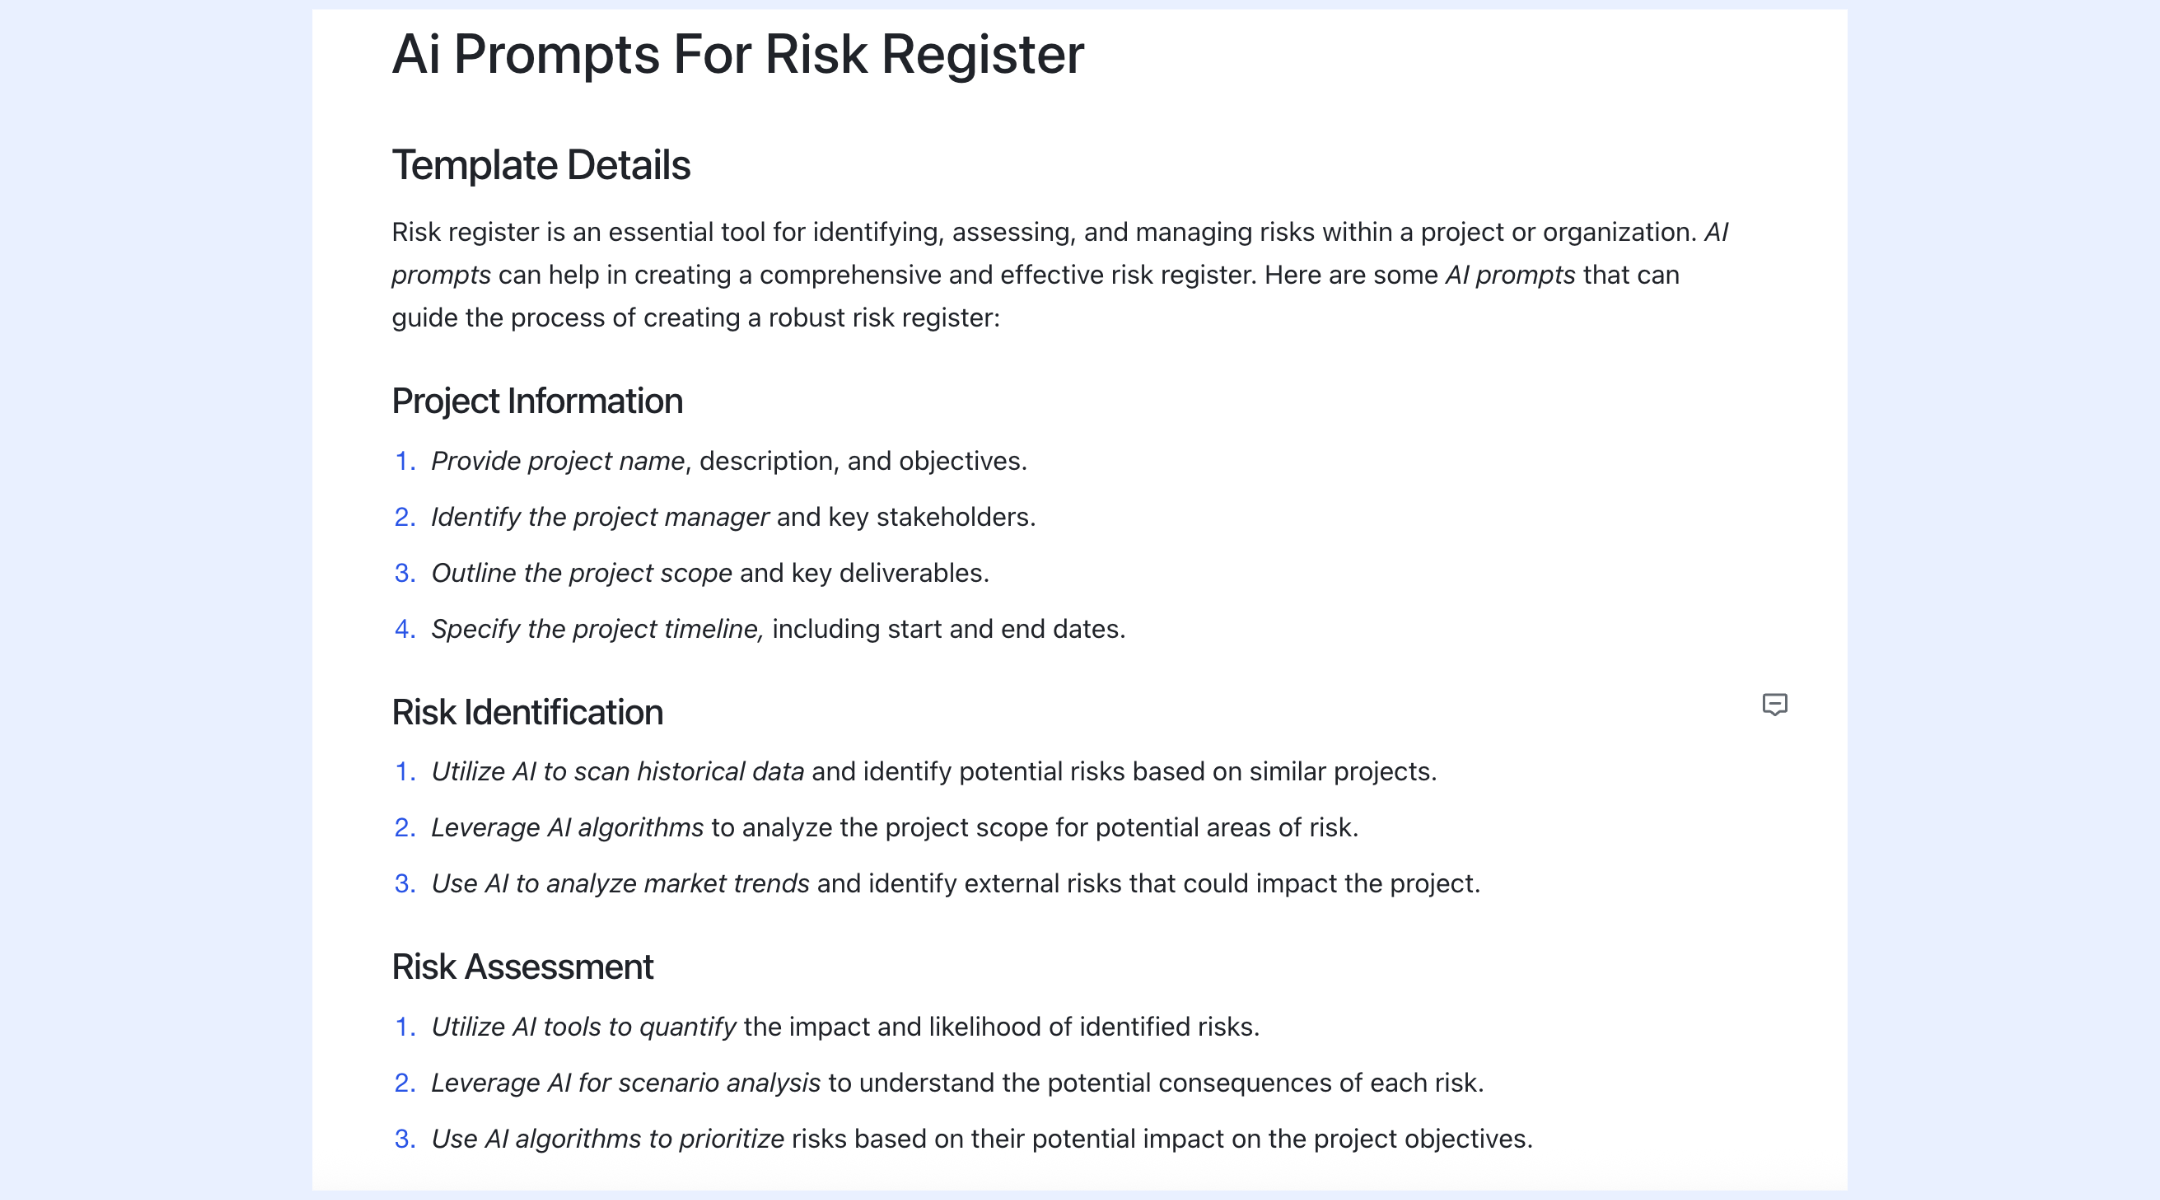Click the intro paragraph starting 'Risk register is'

(1060, 275)
